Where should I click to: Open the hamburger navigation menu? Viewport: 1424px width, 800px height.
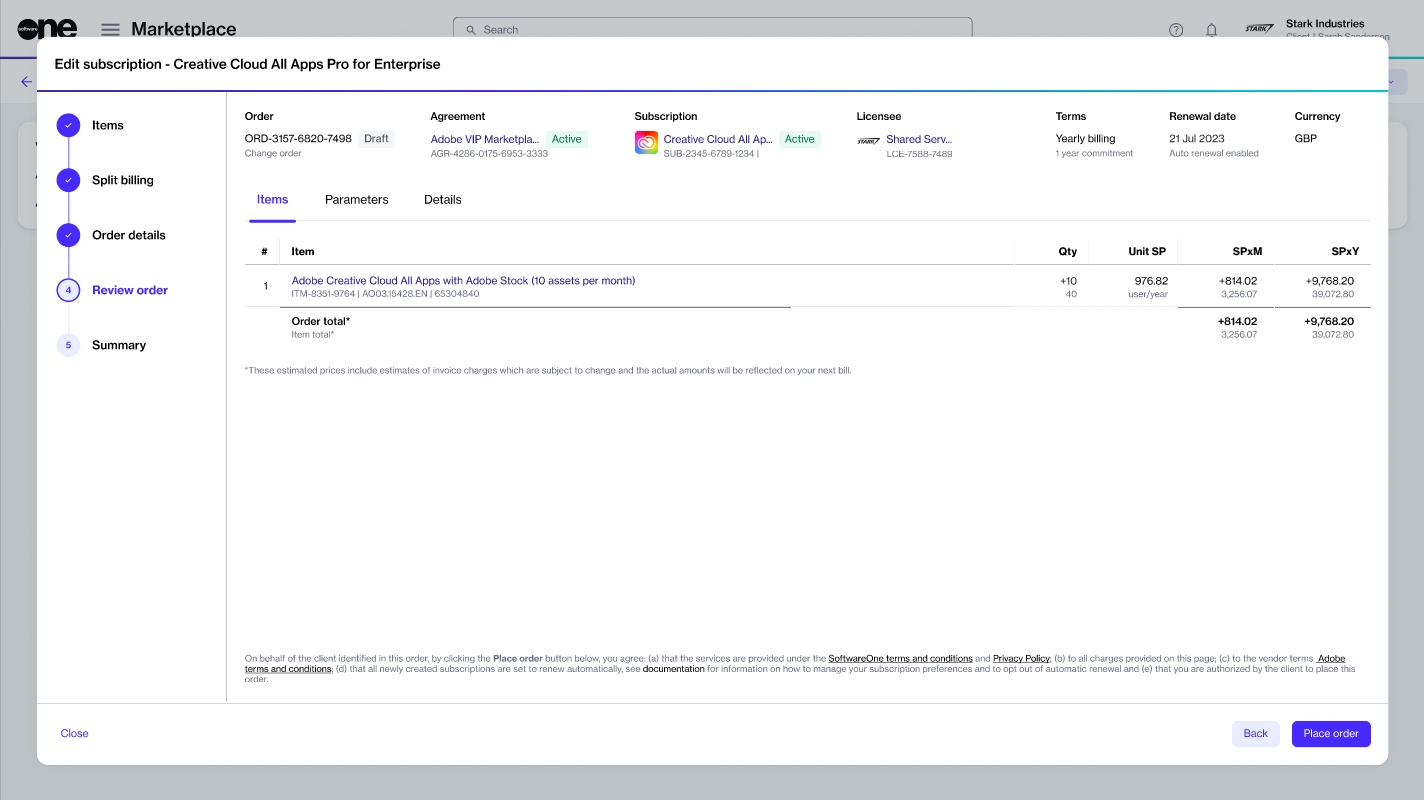coord(111,30)
